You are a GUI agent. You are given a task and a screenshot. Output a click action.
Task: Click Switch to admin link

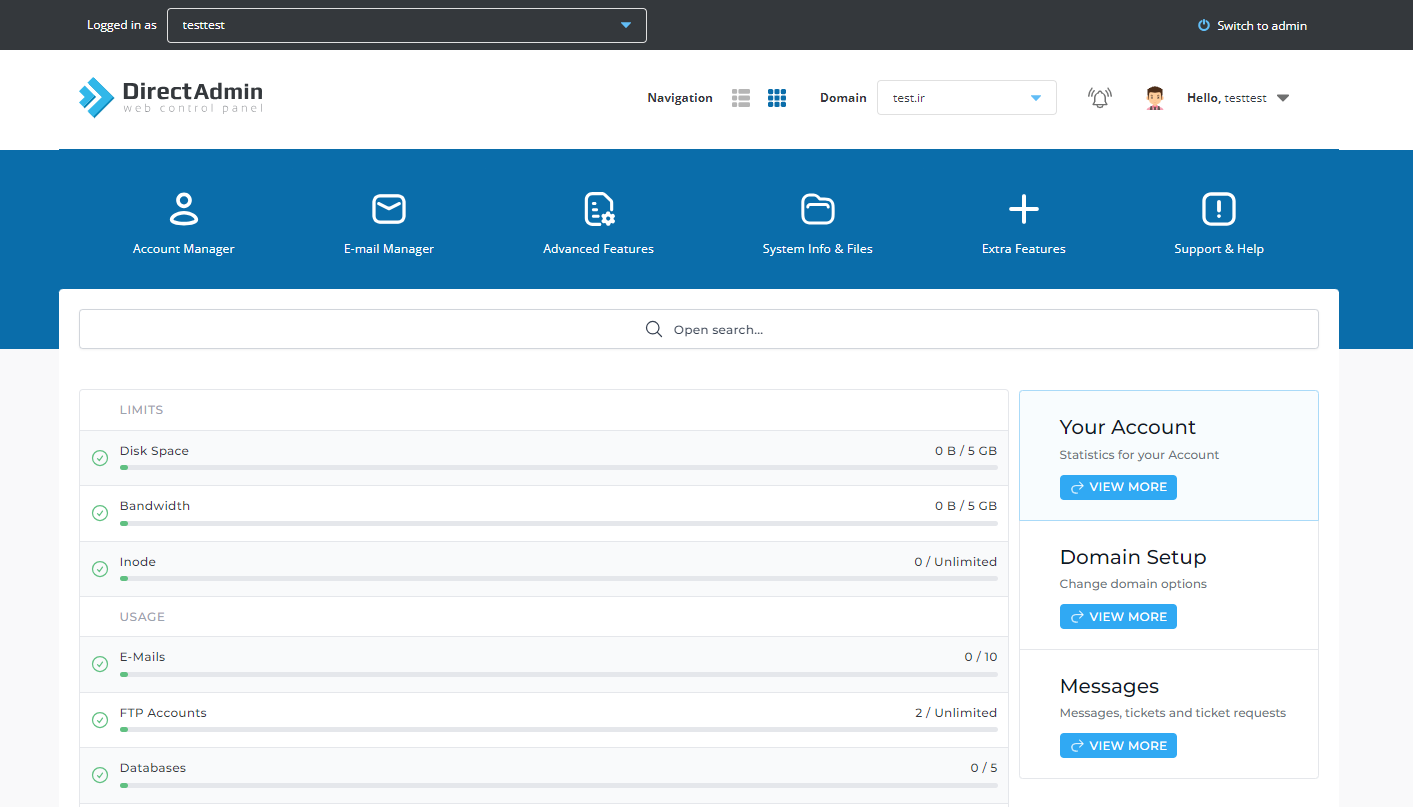click(1252, 26)
